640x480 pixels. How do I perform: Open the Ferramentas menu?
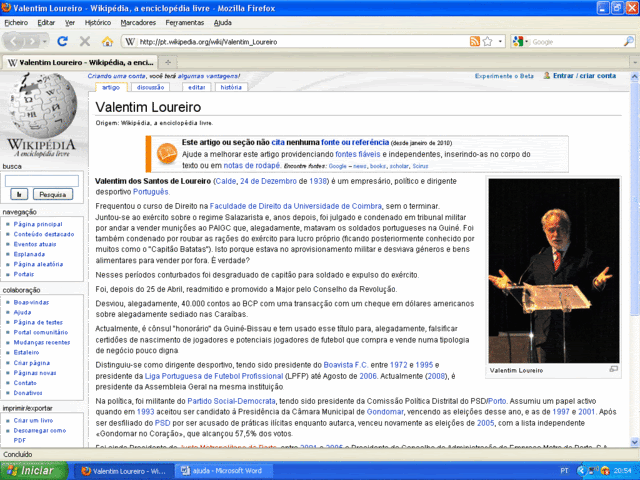tap(184, 22)
